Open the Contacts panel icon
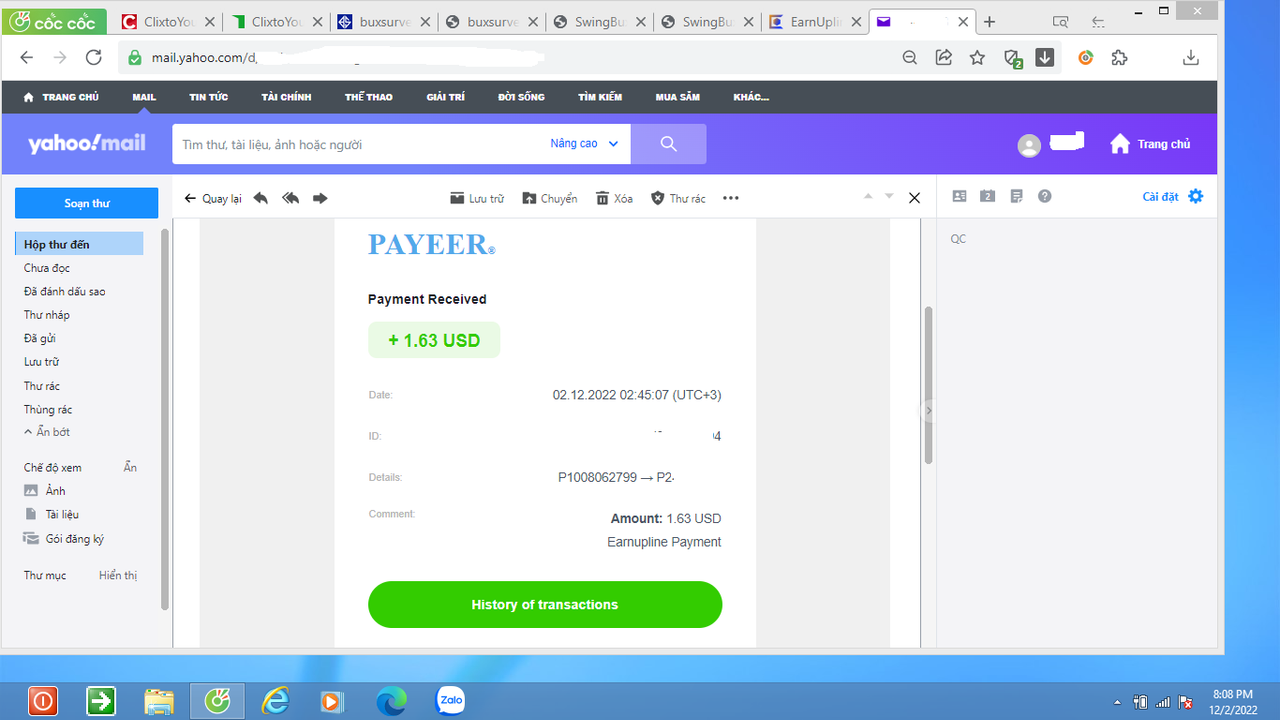This screenshot has height=720, width=1280. pyautogui.click(x=959, y=197)
